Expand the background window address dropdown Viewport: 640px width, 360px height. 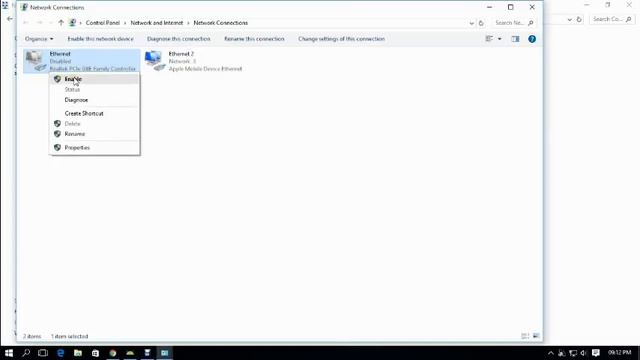(x=569, y=19)
